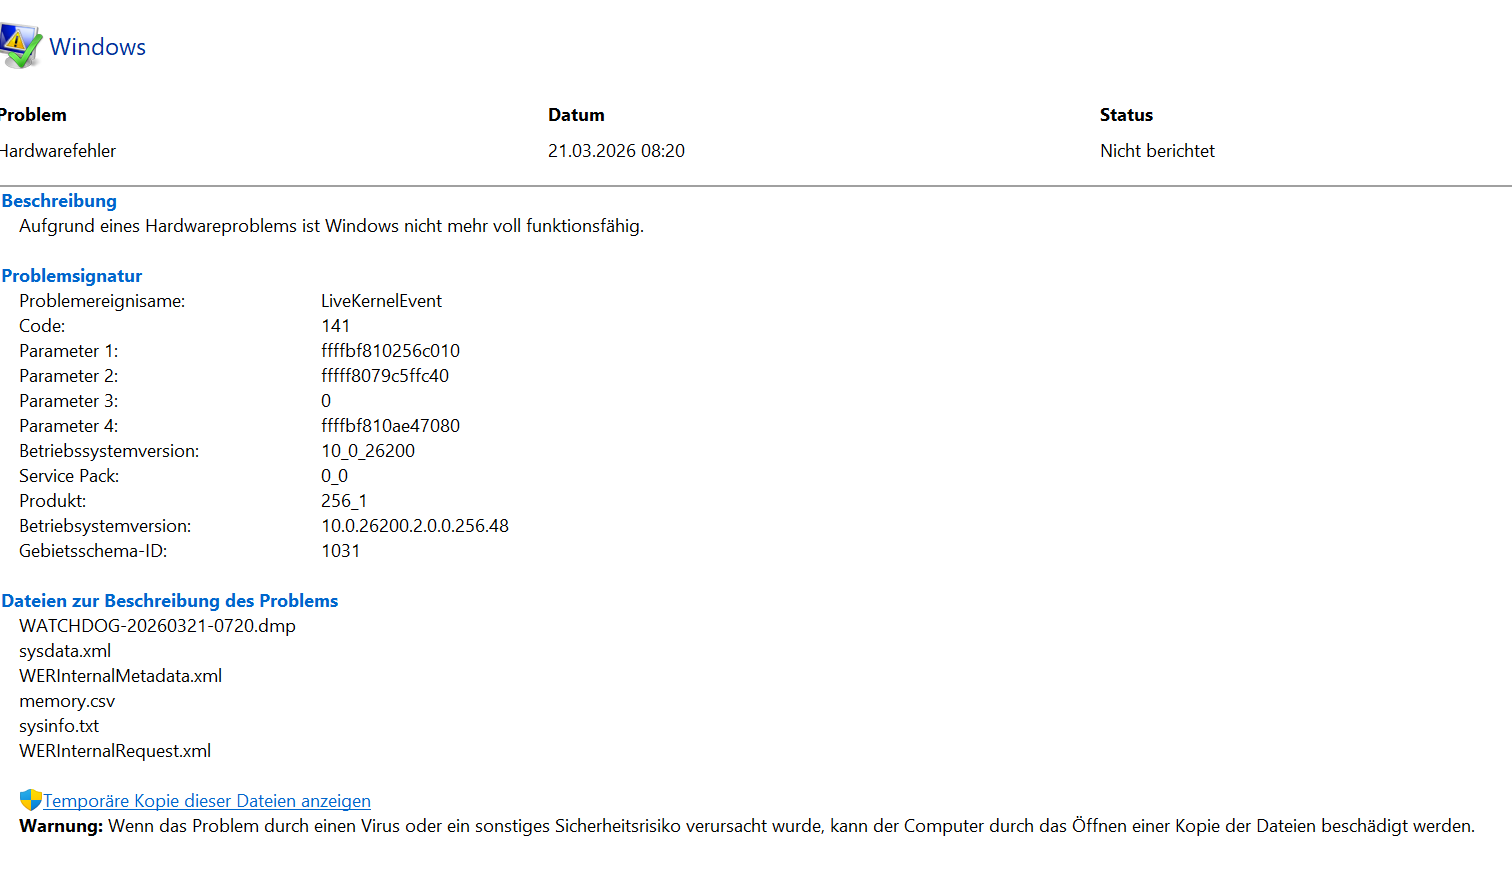Click the 'Nicht berichtet' status text

pos(1157,151)
